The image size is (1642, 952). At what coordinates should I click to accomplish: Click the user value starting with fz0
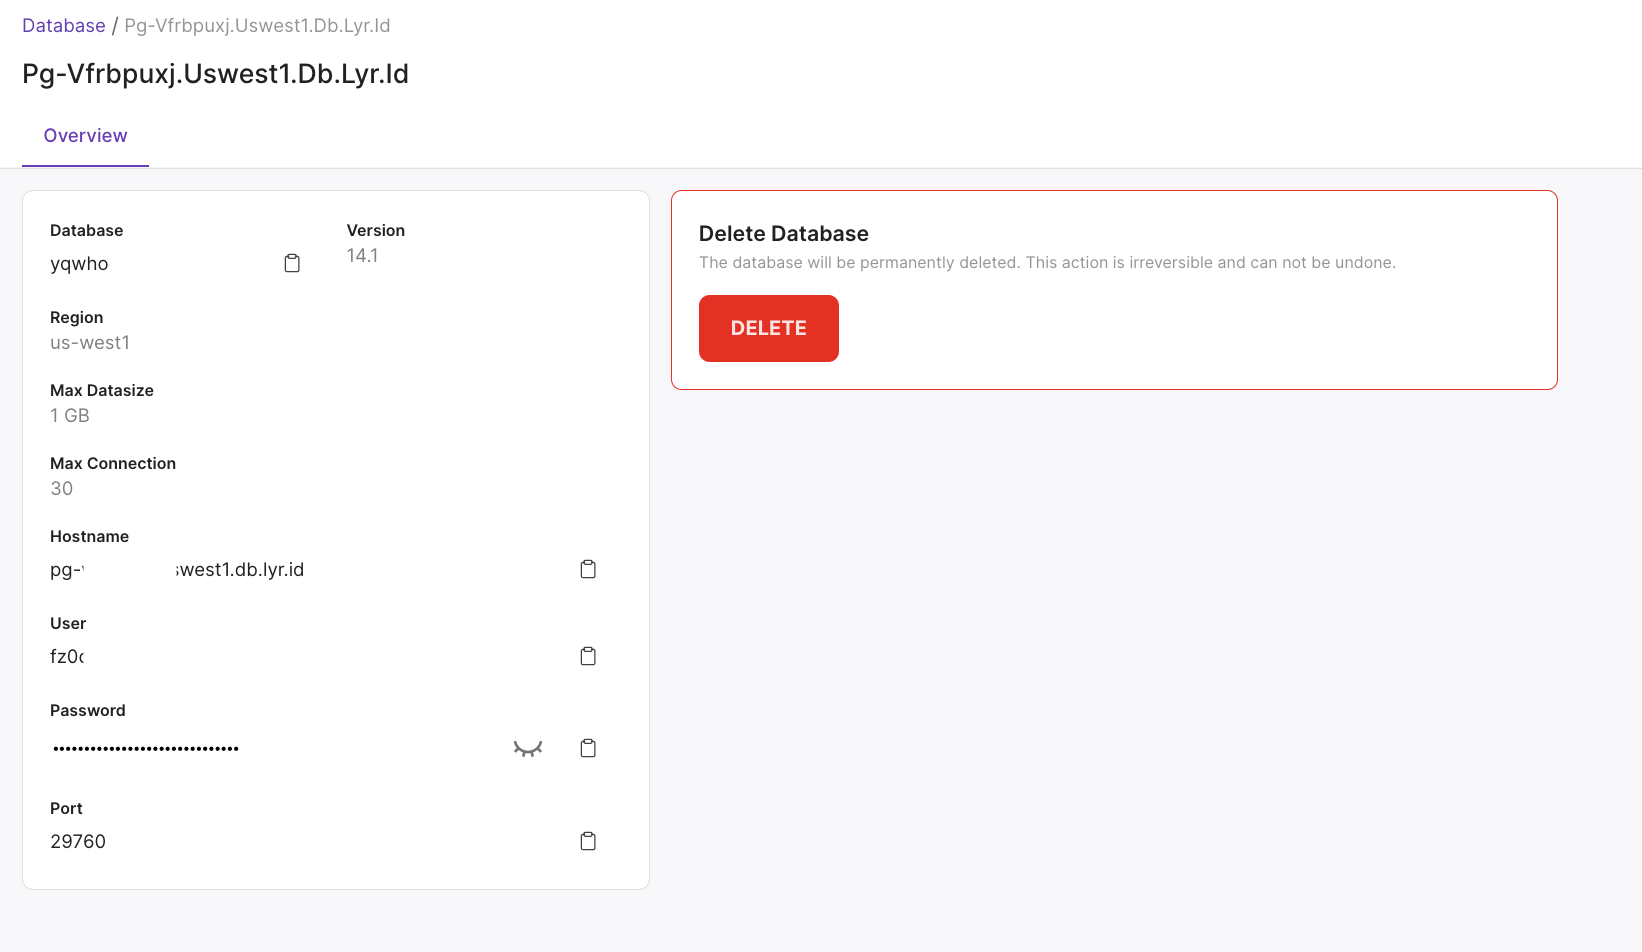(x=67, y=656)
